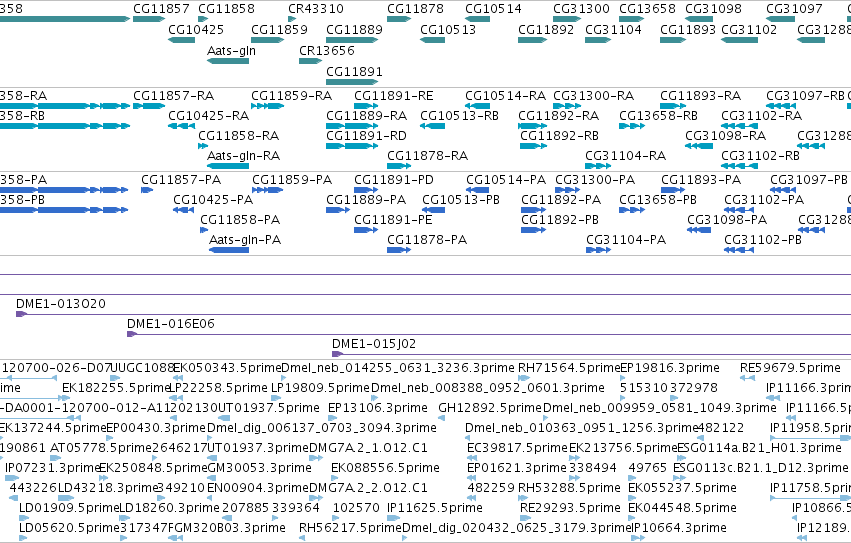Click the Aats-gln gene label
Screen dimensions: 851x543
[x=231, y=50]
